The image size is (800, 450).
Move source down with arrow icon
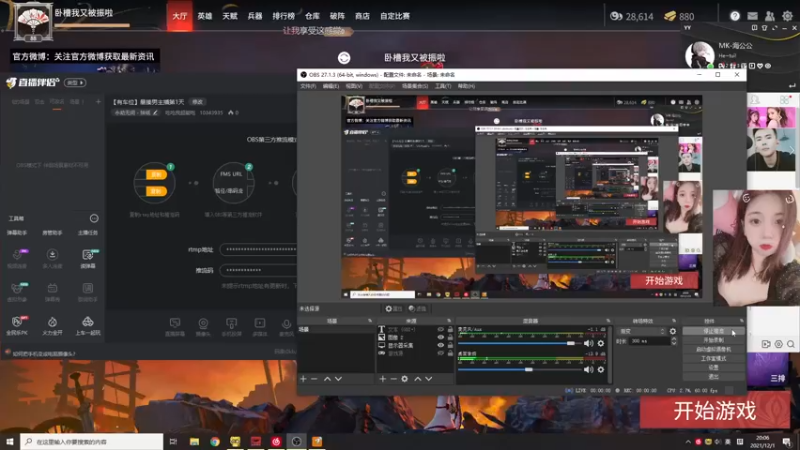point(429,379)
